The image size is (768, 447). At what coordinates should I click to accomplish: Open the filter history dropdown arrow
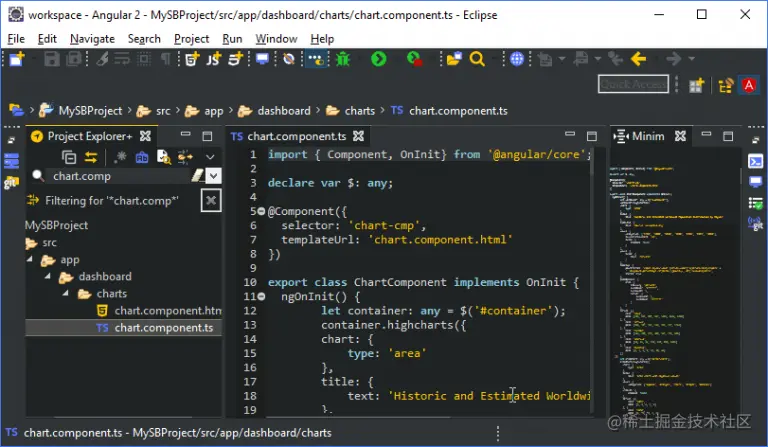click(214, 176)
